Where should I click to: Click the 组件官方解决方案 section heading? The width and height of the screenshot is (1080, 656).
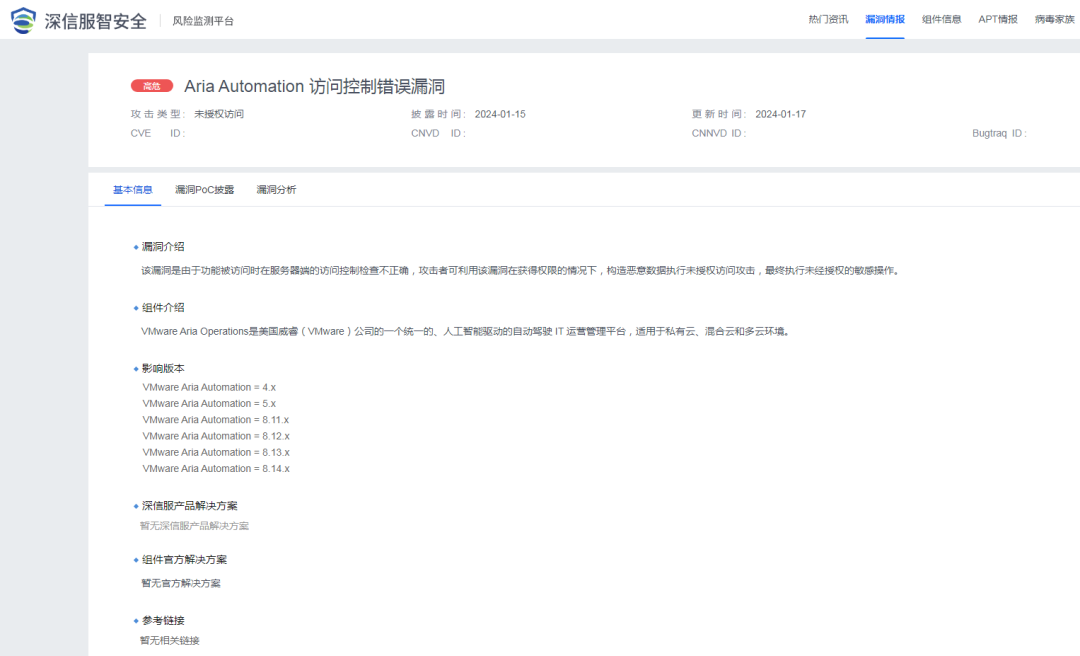tap(184, 560)
